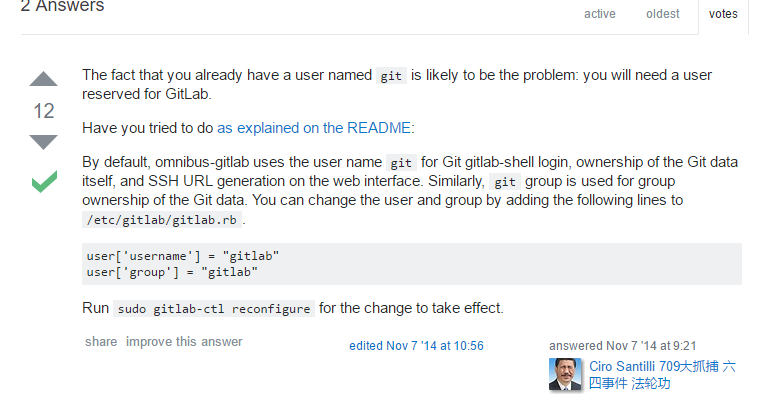Click inside the user['username'] code block
779x396 pixels.
412,264
